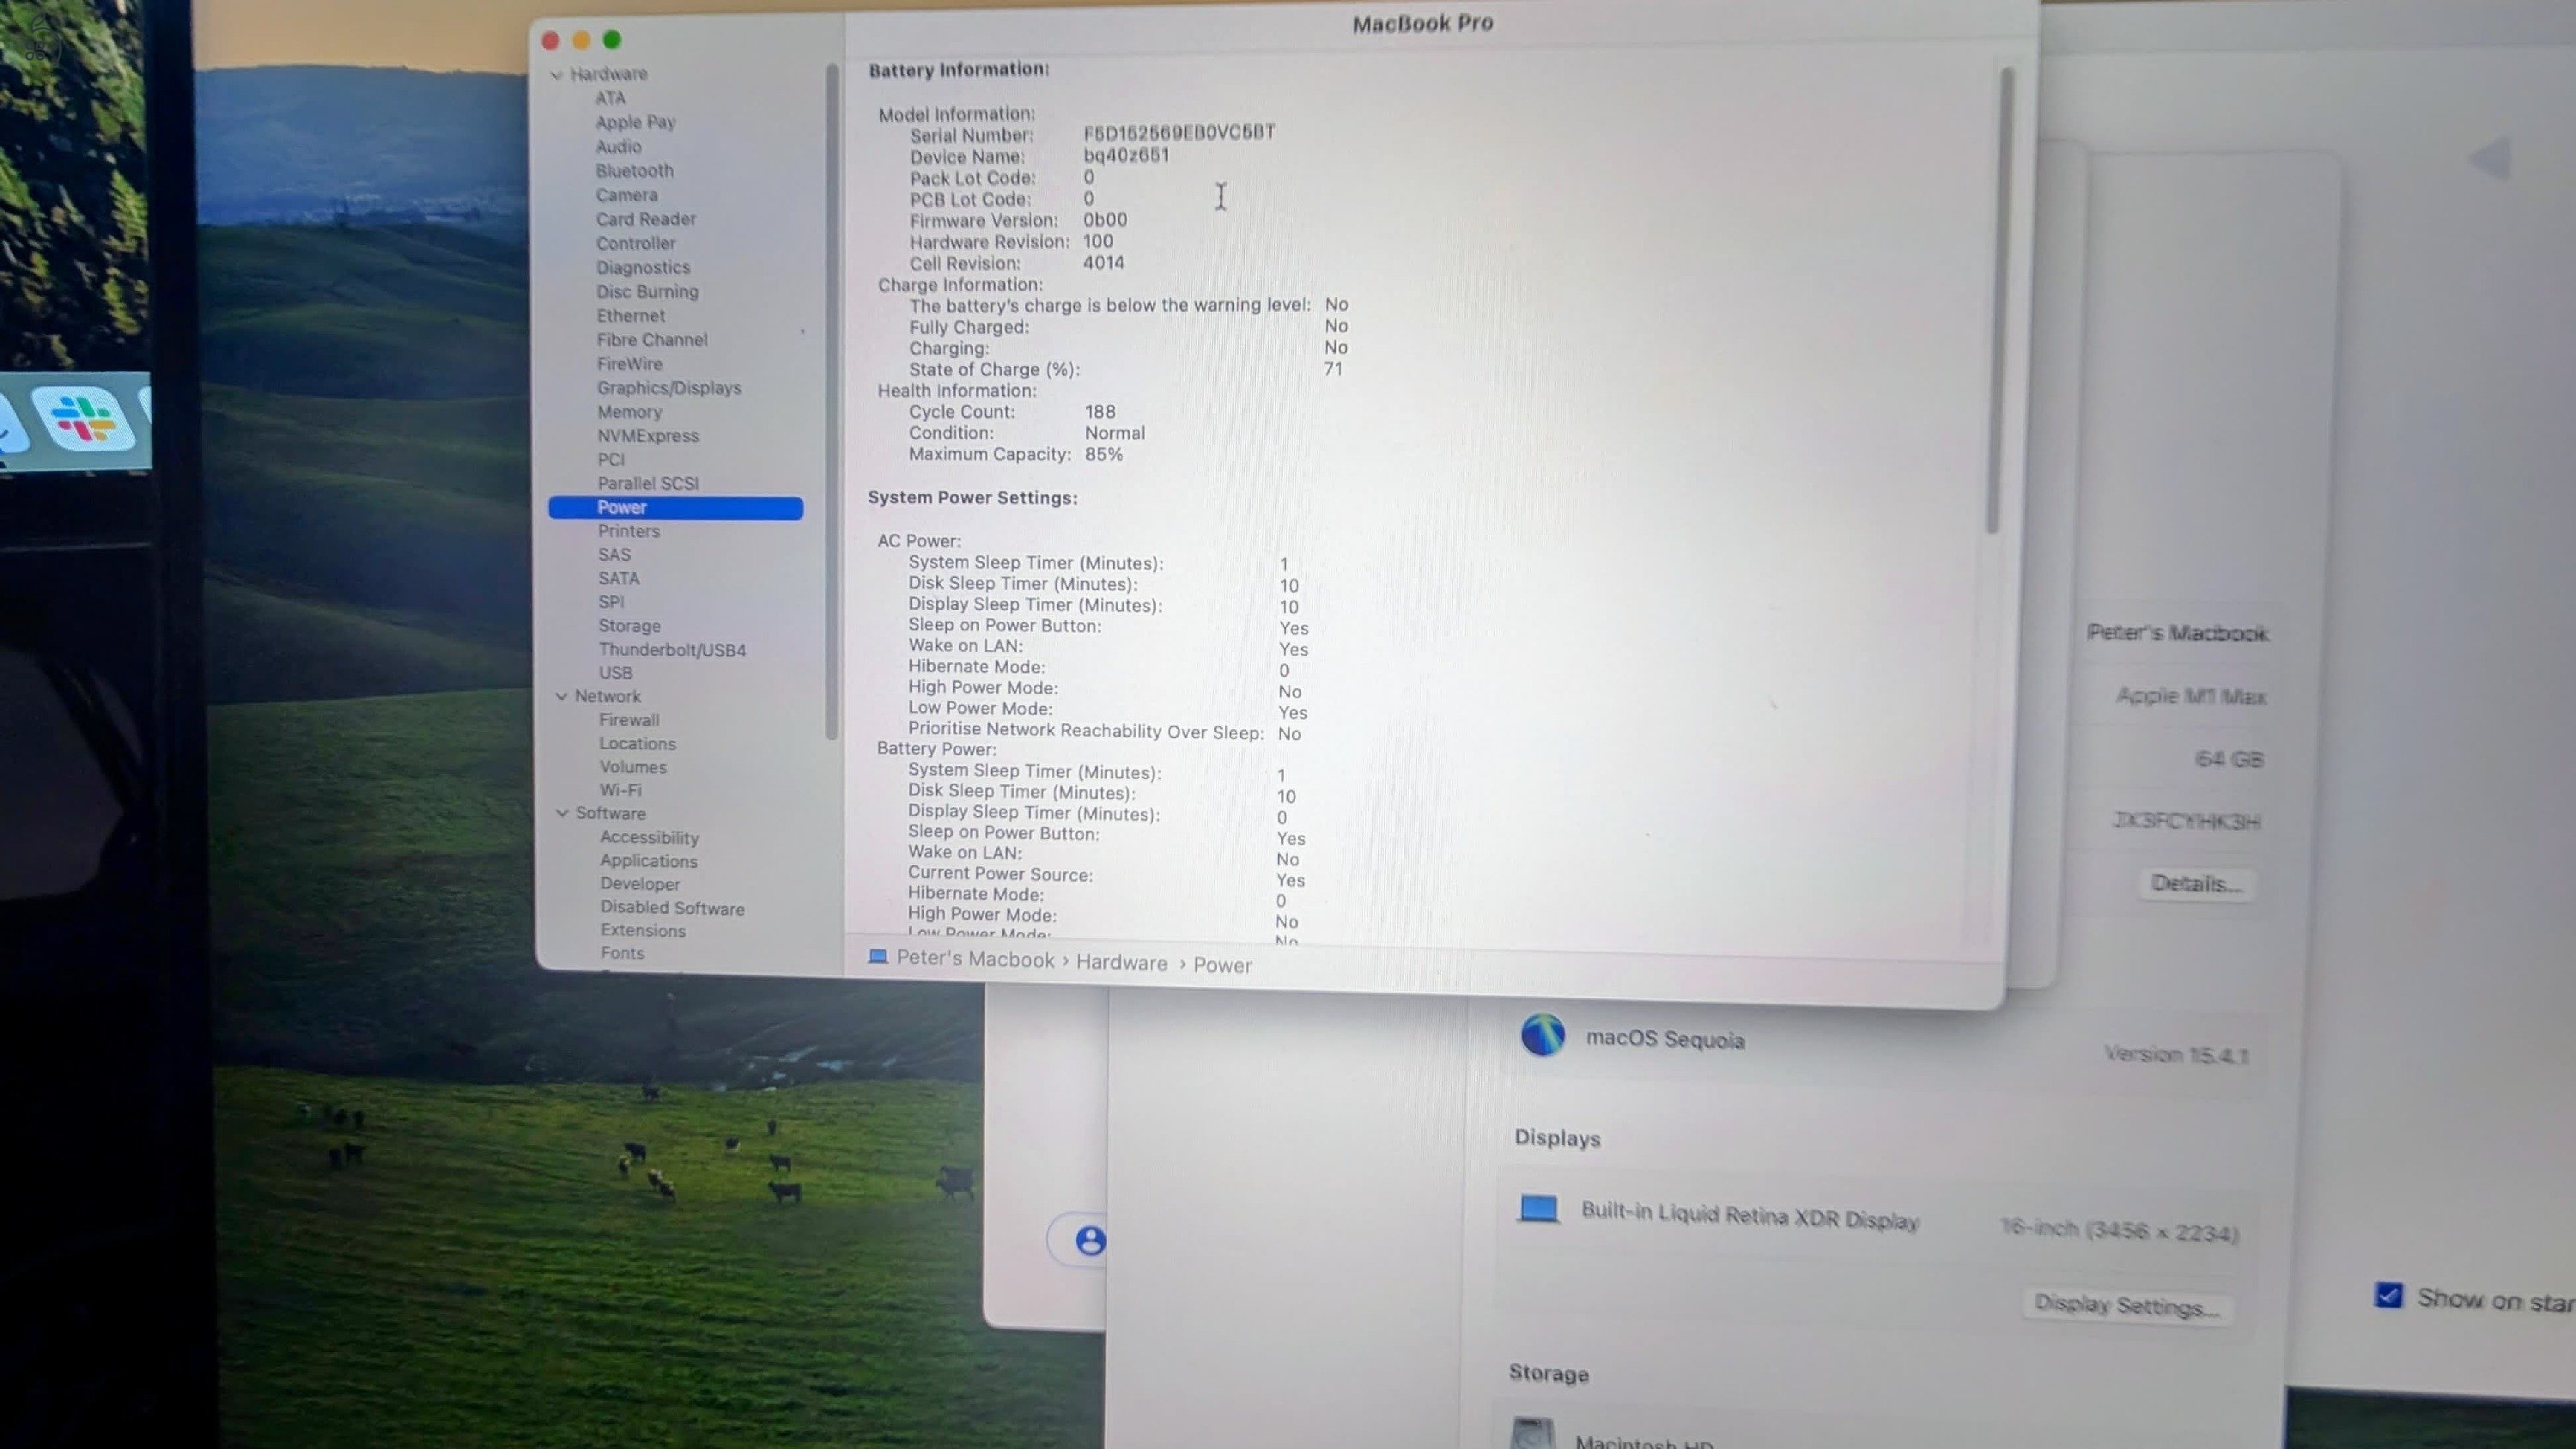The height and width of the screenshot is (1449, 2576).
Task: Click the Maximum Capacity value 85%
Action: click(x=1104, y=454)
